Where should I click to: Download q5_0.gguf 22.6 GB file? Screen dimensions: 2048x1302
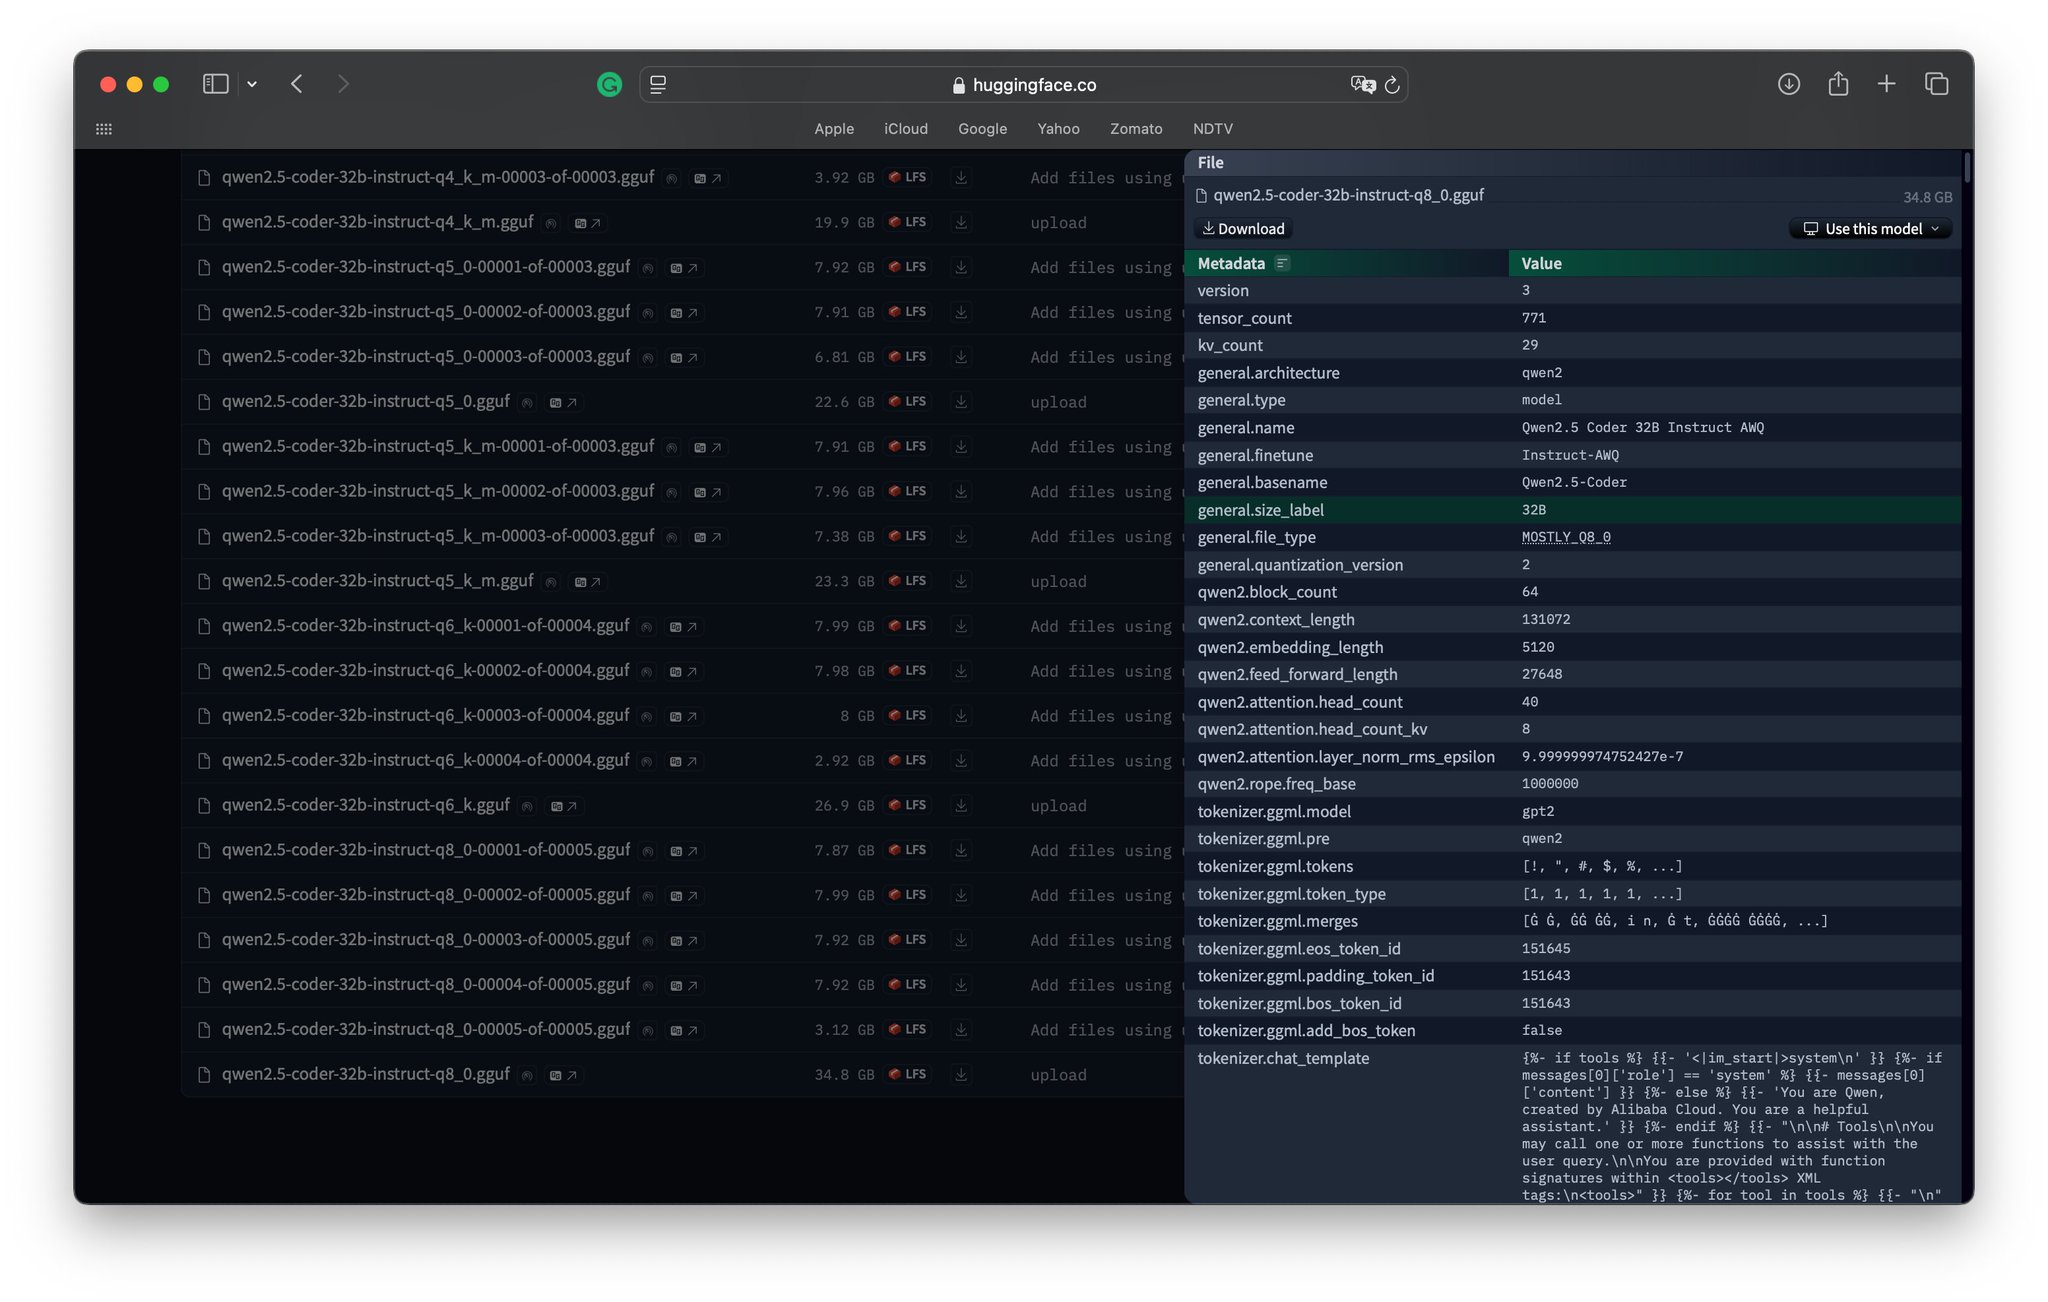[961, 402]
